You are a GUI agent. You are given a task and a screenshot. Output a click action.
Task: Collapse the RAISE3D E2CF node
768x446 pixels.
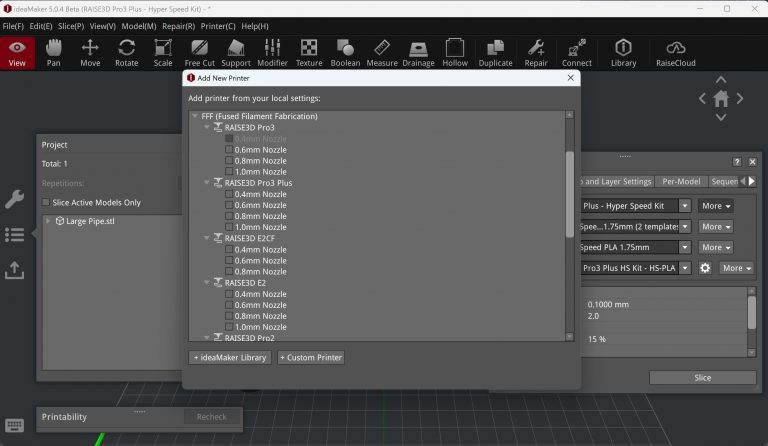click(x=207, y=238)
